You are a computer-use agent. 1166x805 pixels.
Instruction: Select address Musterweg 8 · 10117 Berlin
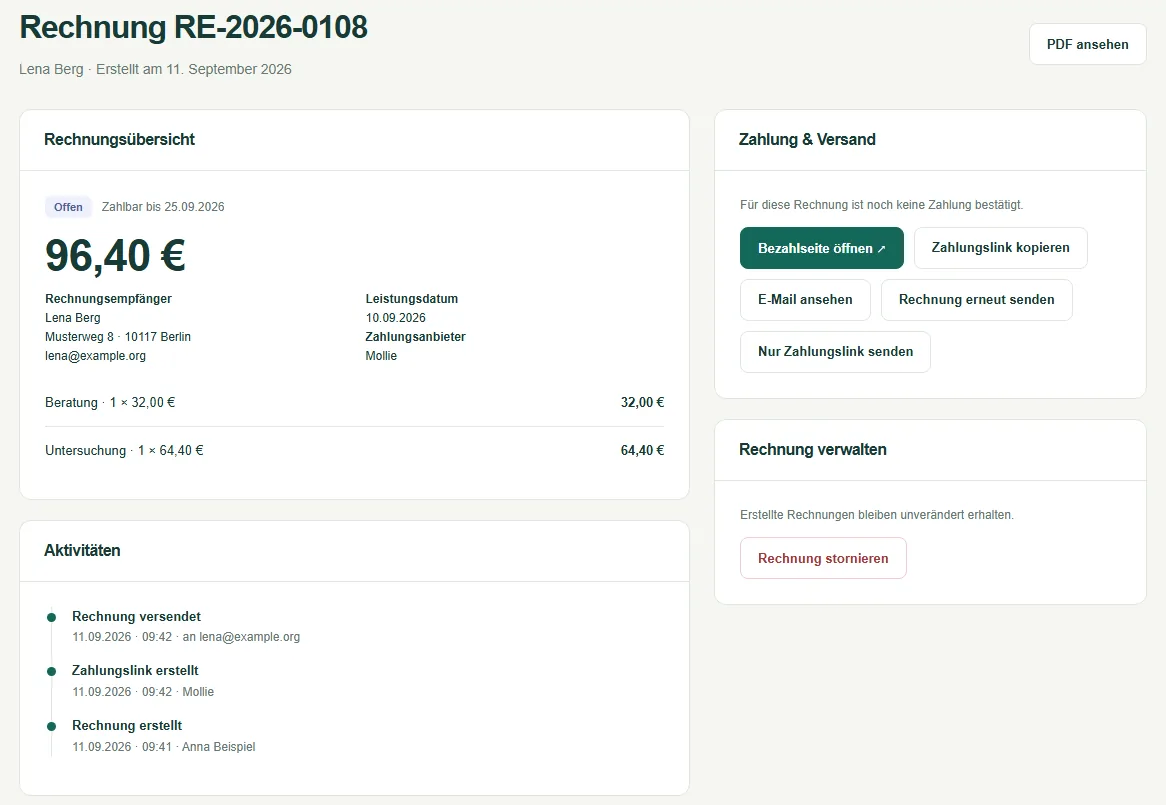click(x=117, y=337)
